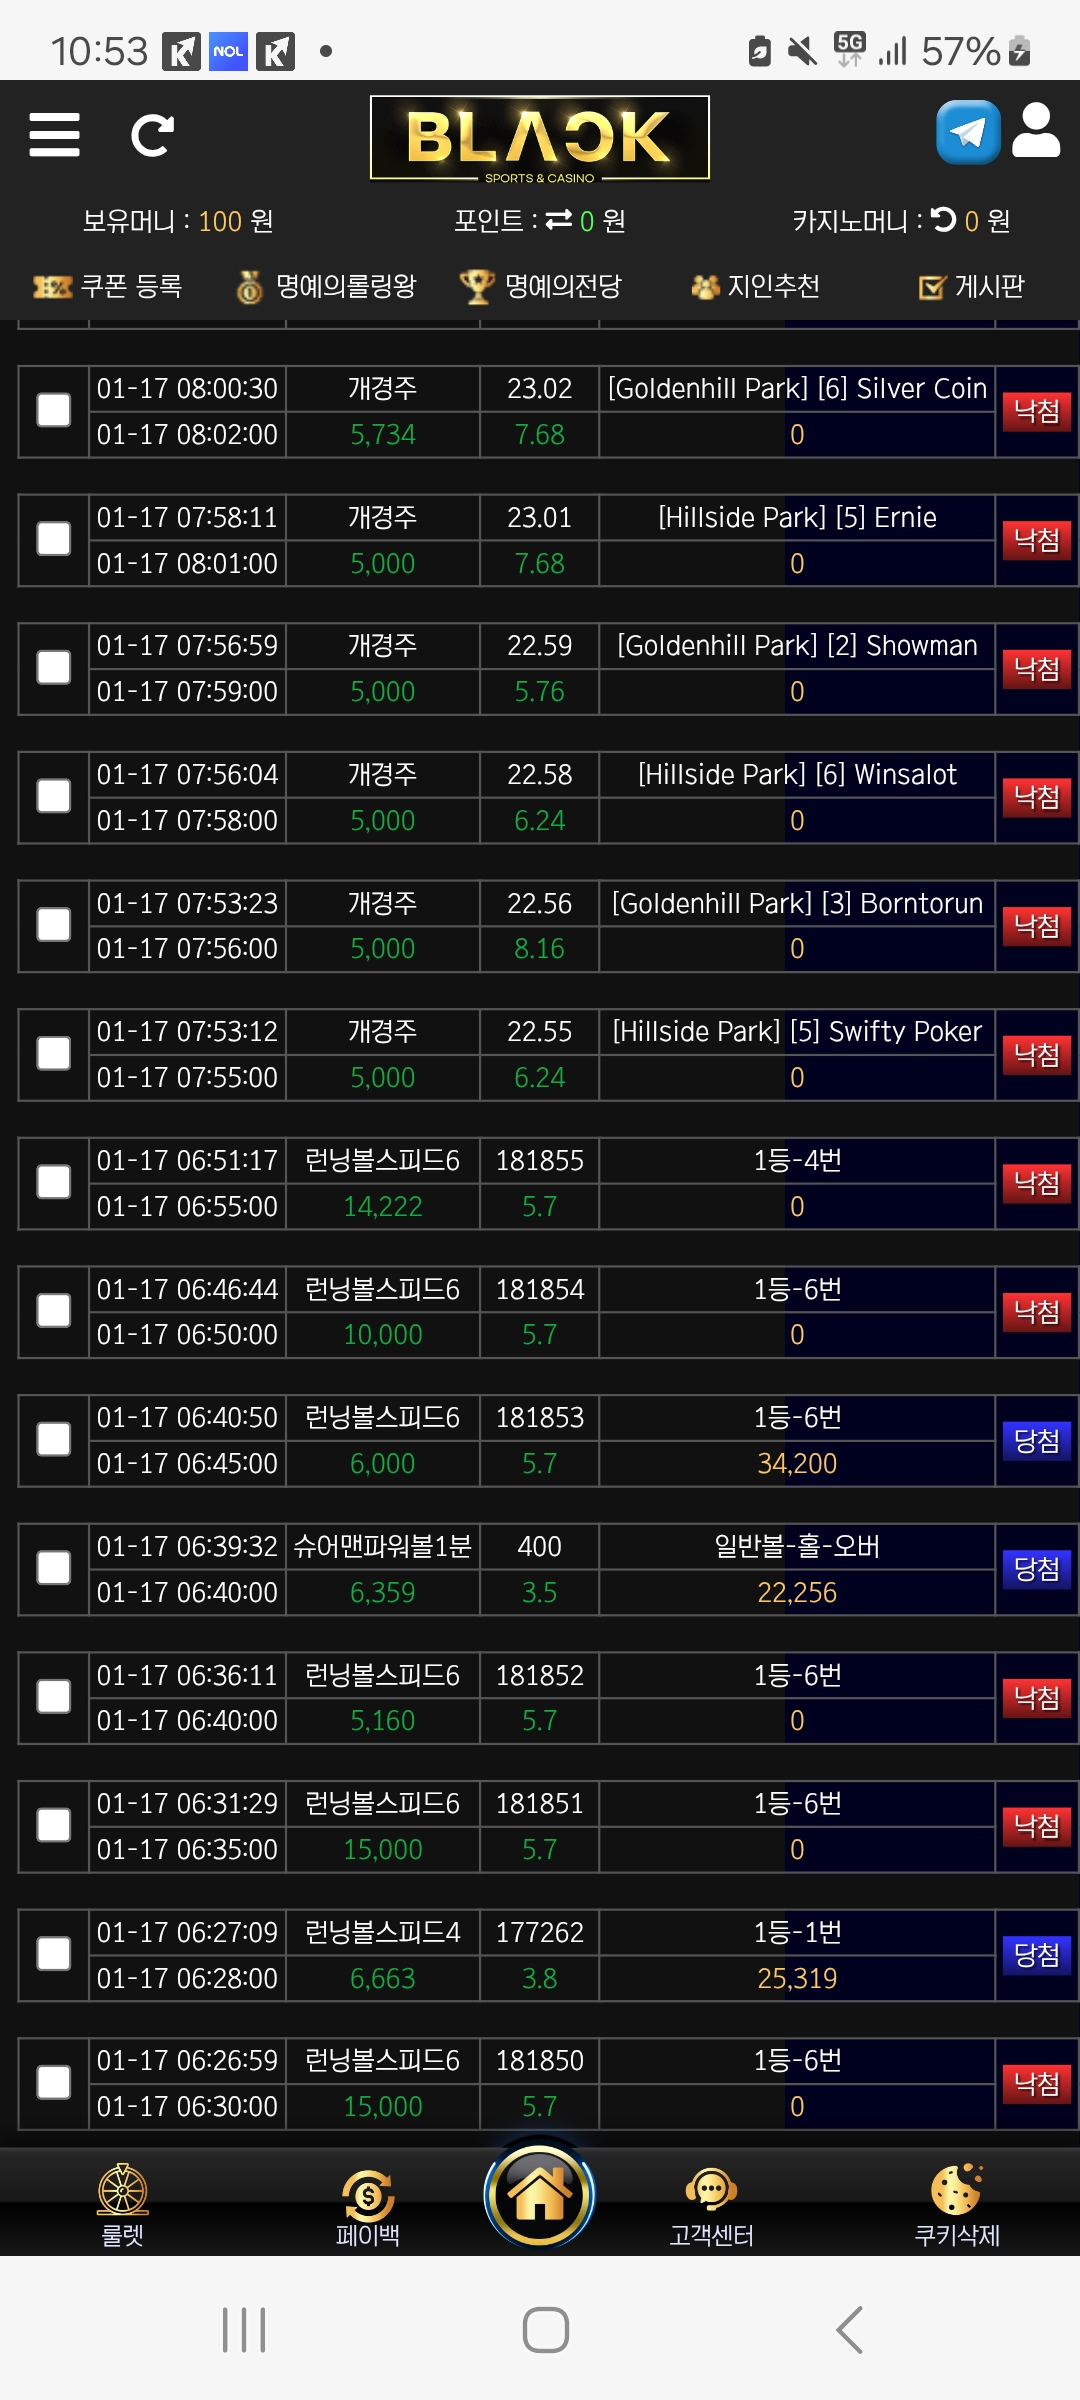Check the Silver Coin bet row checkbox
The height and width of the screenshot is (2400, 1080).
(54, 410)
